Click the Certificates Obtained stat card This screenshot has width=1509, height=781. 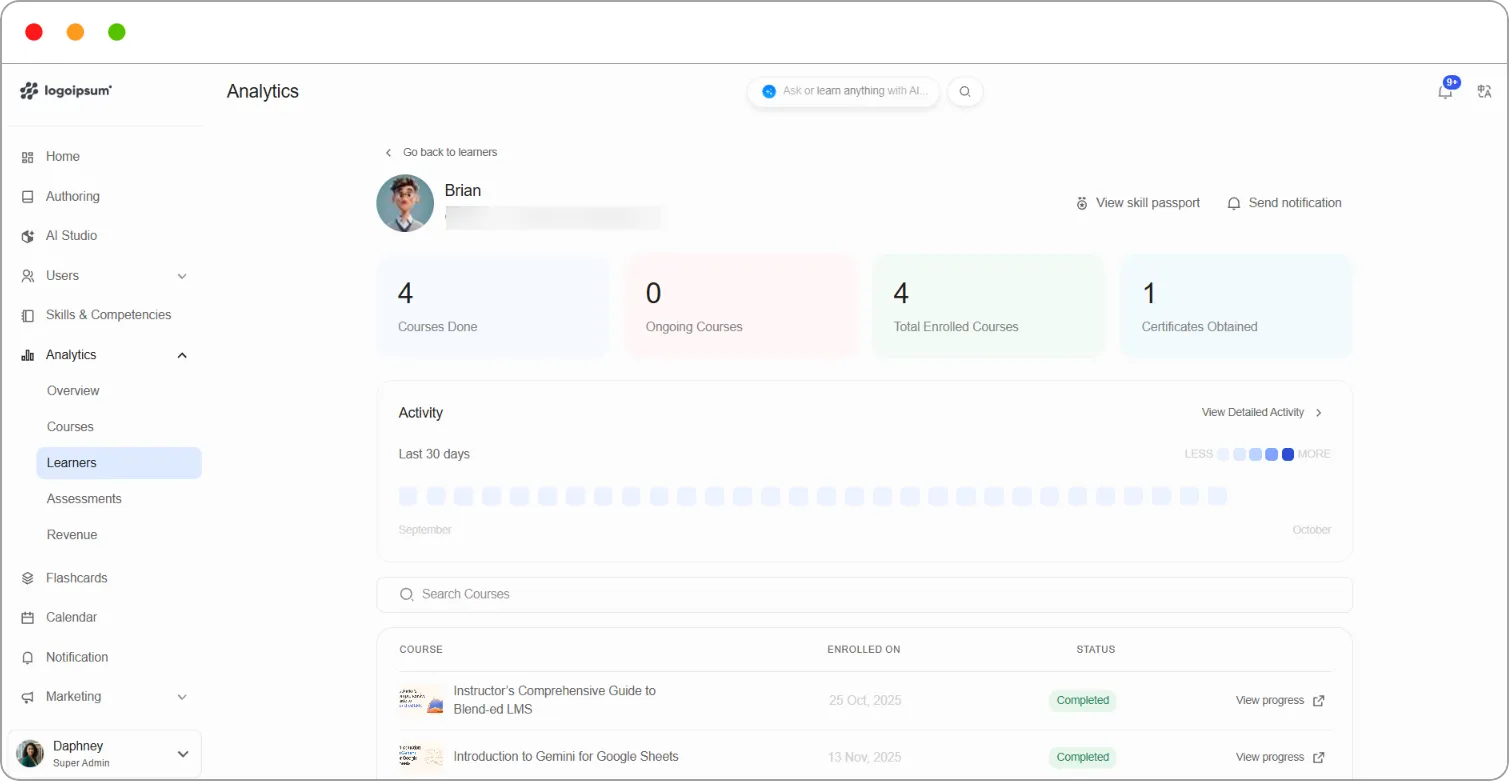point(1236,306)
